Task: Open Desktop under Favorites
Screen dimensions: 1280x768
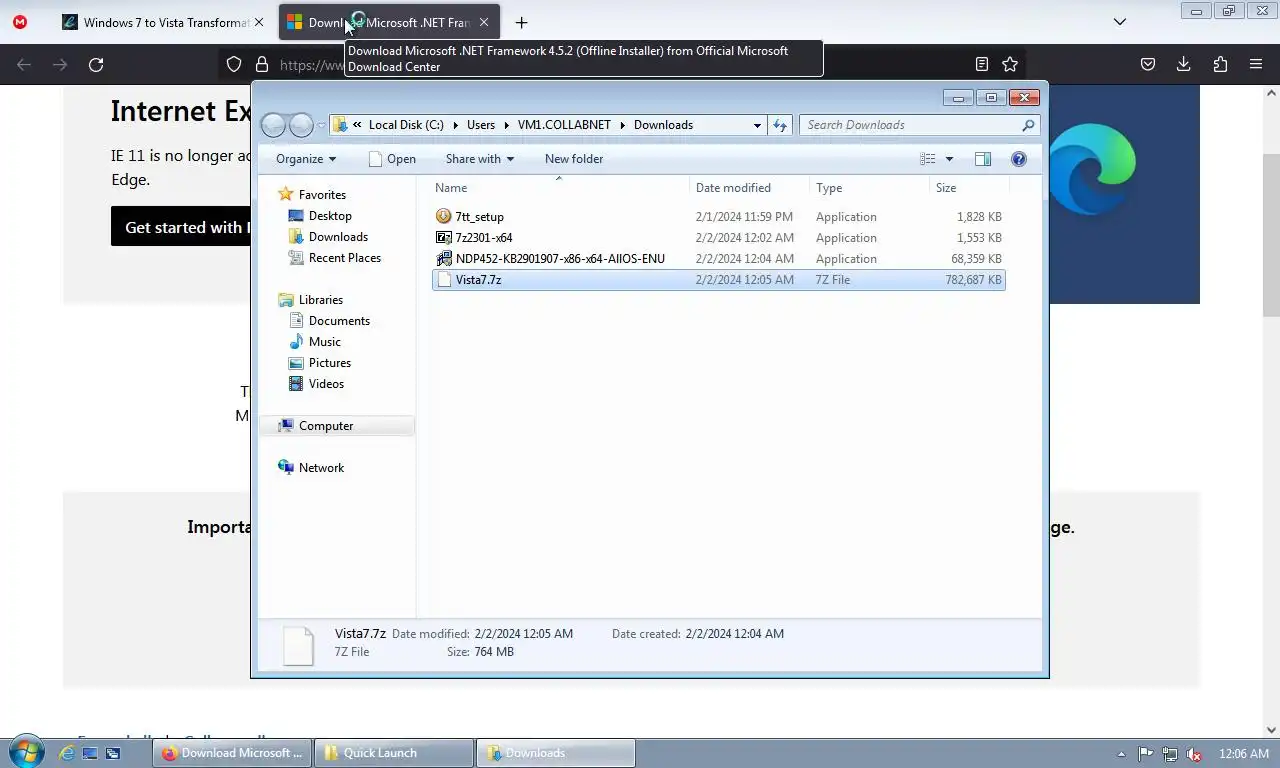Action: tap(330, 216)
